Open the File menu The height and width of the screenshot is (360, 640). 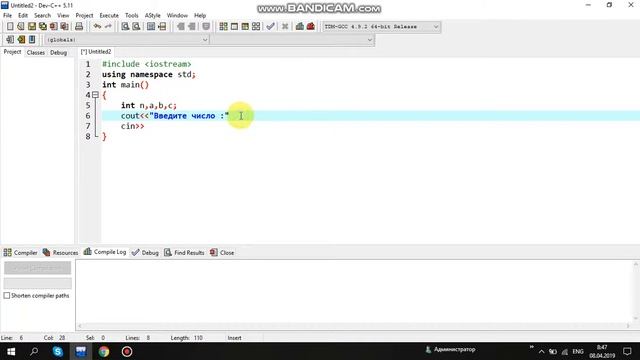(7, 16)
